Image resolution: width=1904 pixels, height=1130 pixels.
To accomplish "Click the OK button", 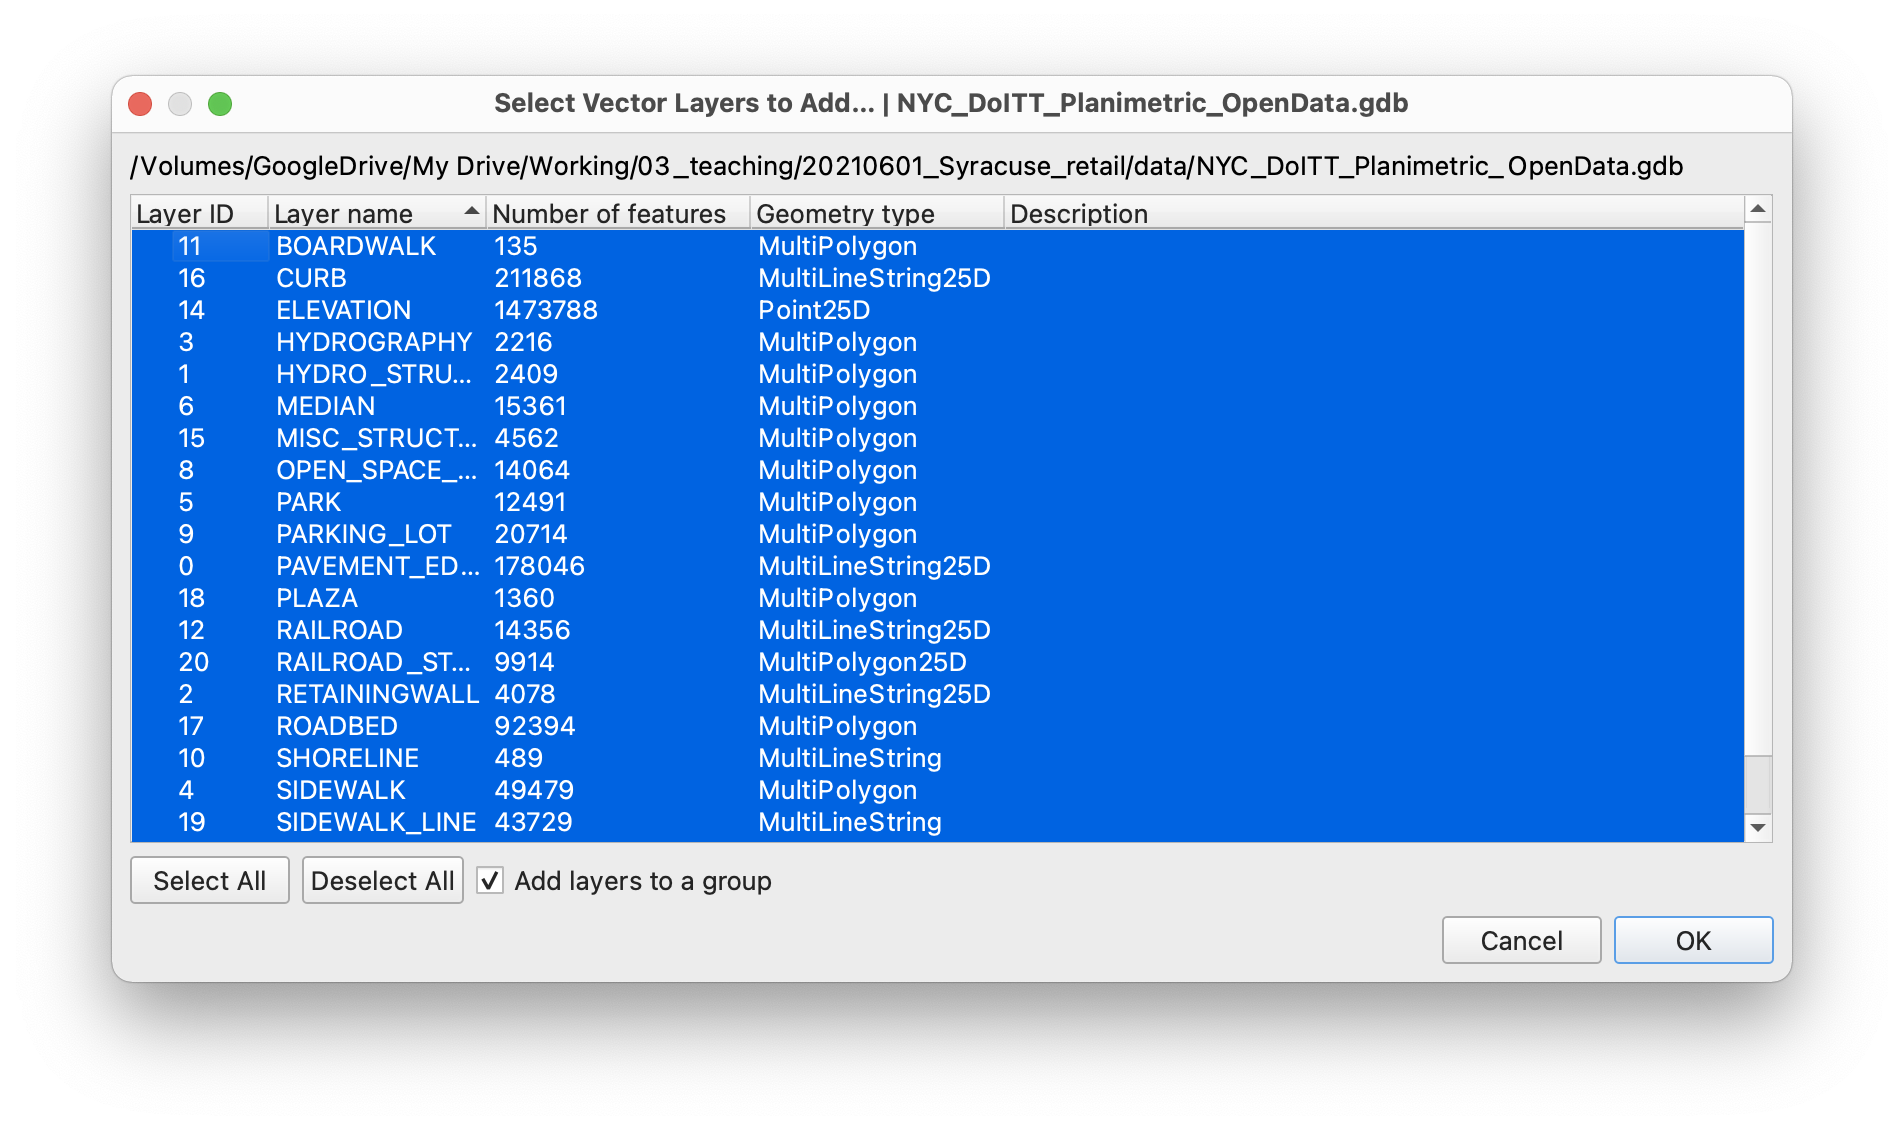I will tap(1692, 940).
